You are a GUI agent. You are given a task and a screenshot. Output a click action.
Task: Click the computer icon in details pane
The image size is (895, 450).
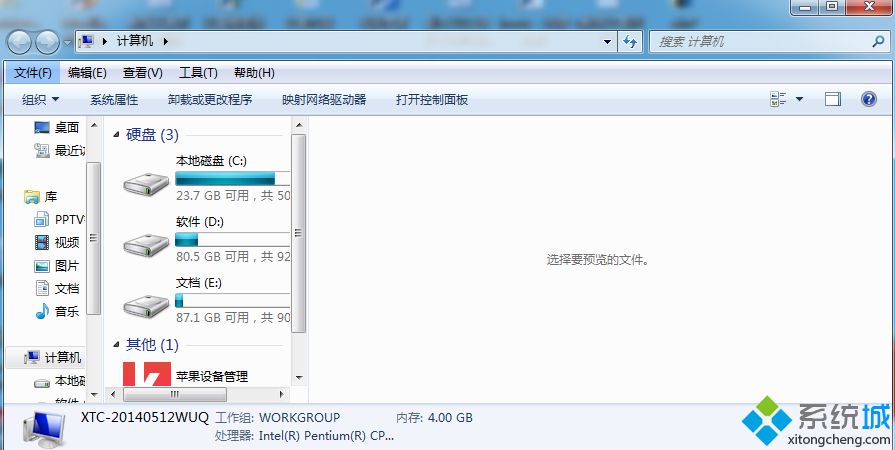tap(45, 429)
